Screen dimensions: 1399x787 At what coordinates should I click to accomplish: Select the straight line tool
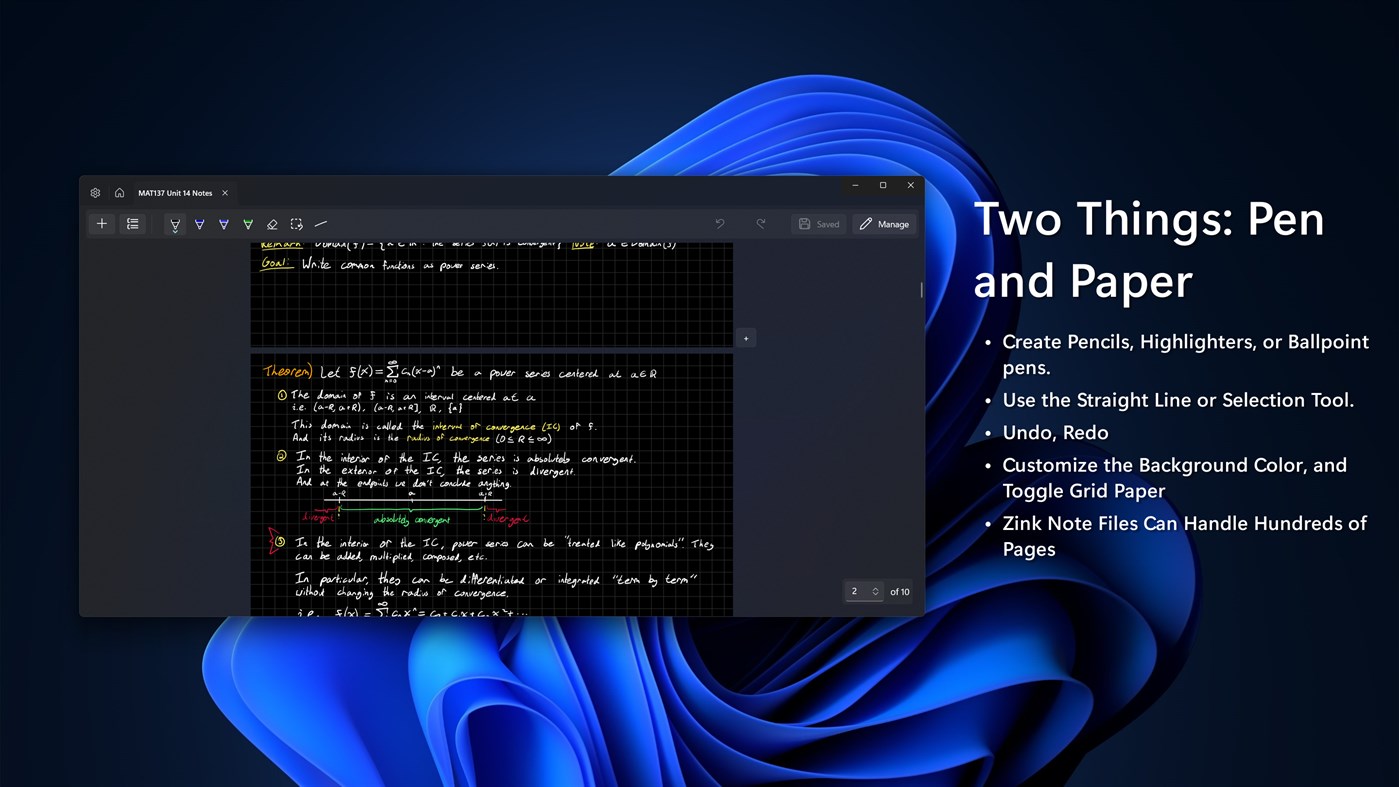321,223
